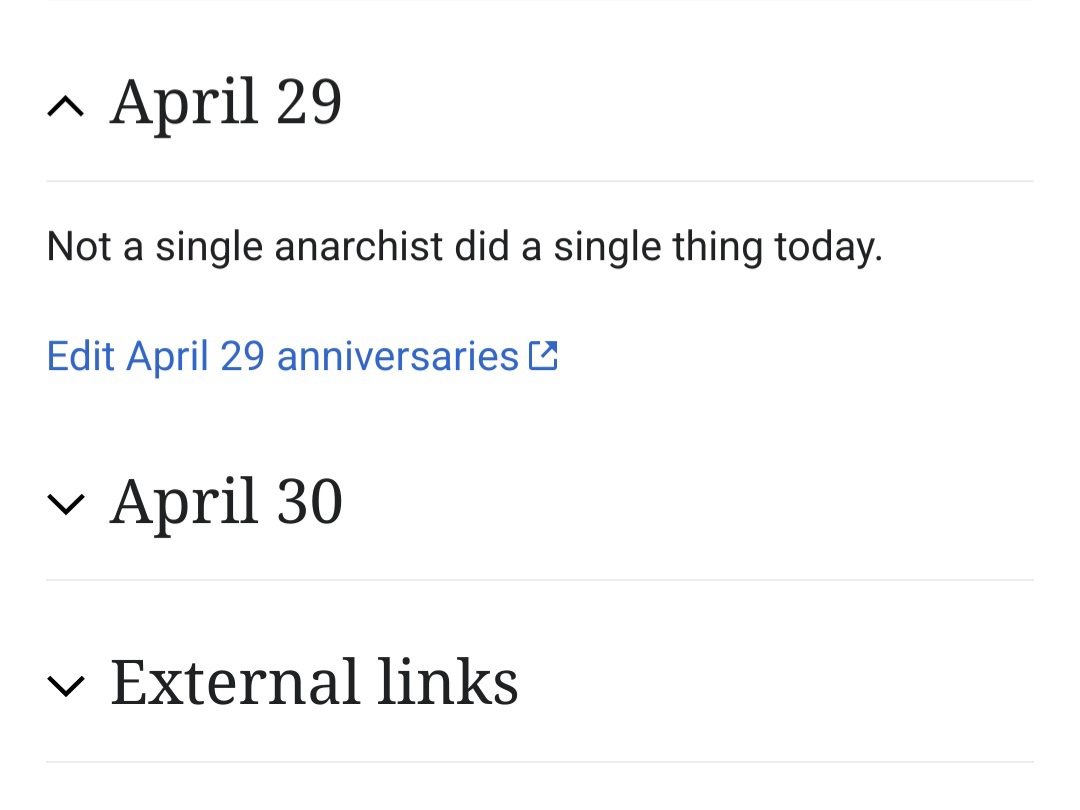The width and height of the screenshot is (1080, 810).
Task: Click the "April 30" heading title
Action: [226, 502]
